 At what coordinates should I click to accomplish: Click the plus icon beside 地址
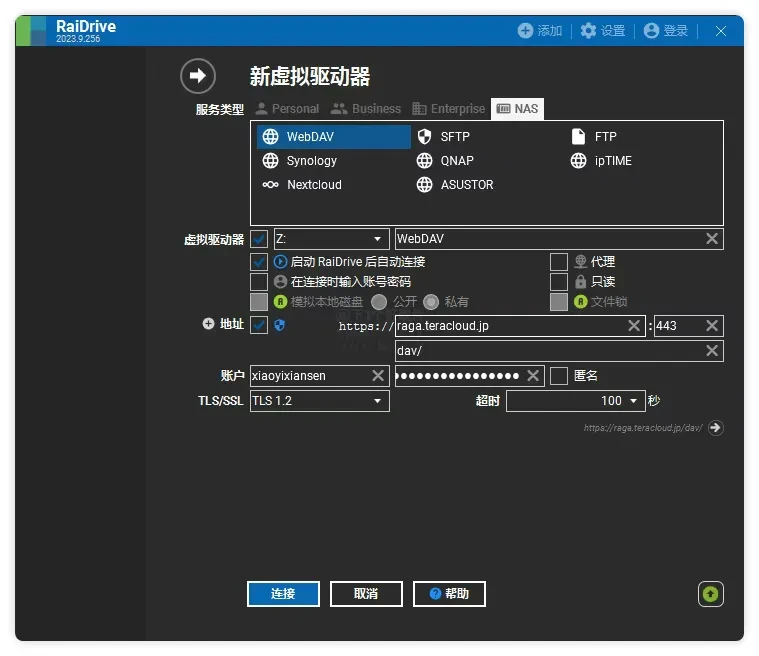208,324
